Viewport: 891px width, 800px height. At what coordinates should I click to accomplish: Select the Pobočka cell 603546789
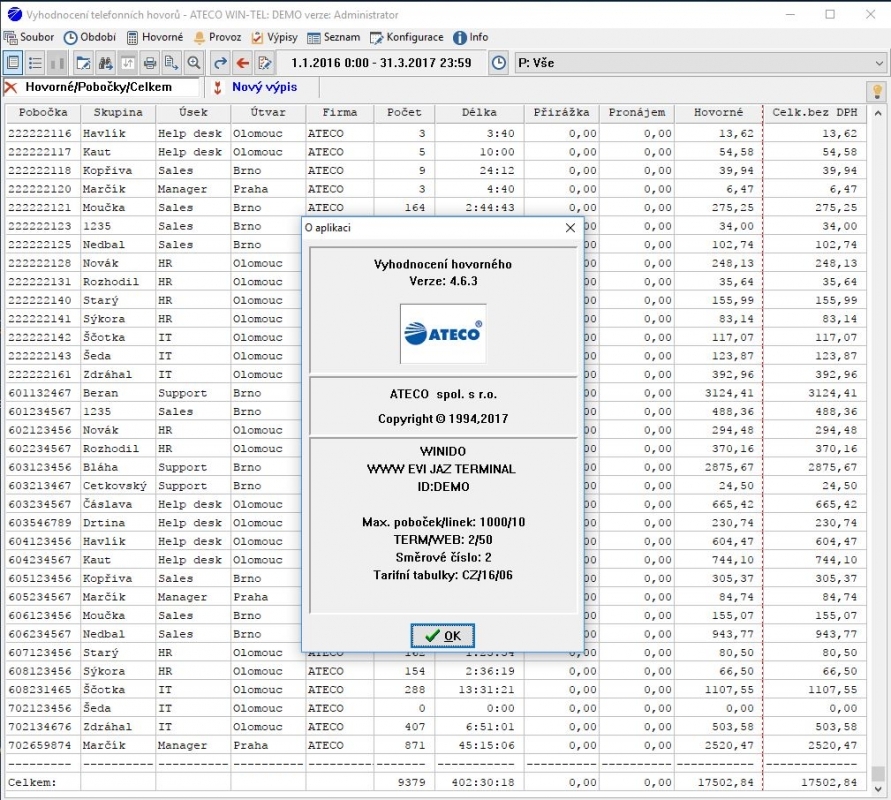click(x=40, y=523)
